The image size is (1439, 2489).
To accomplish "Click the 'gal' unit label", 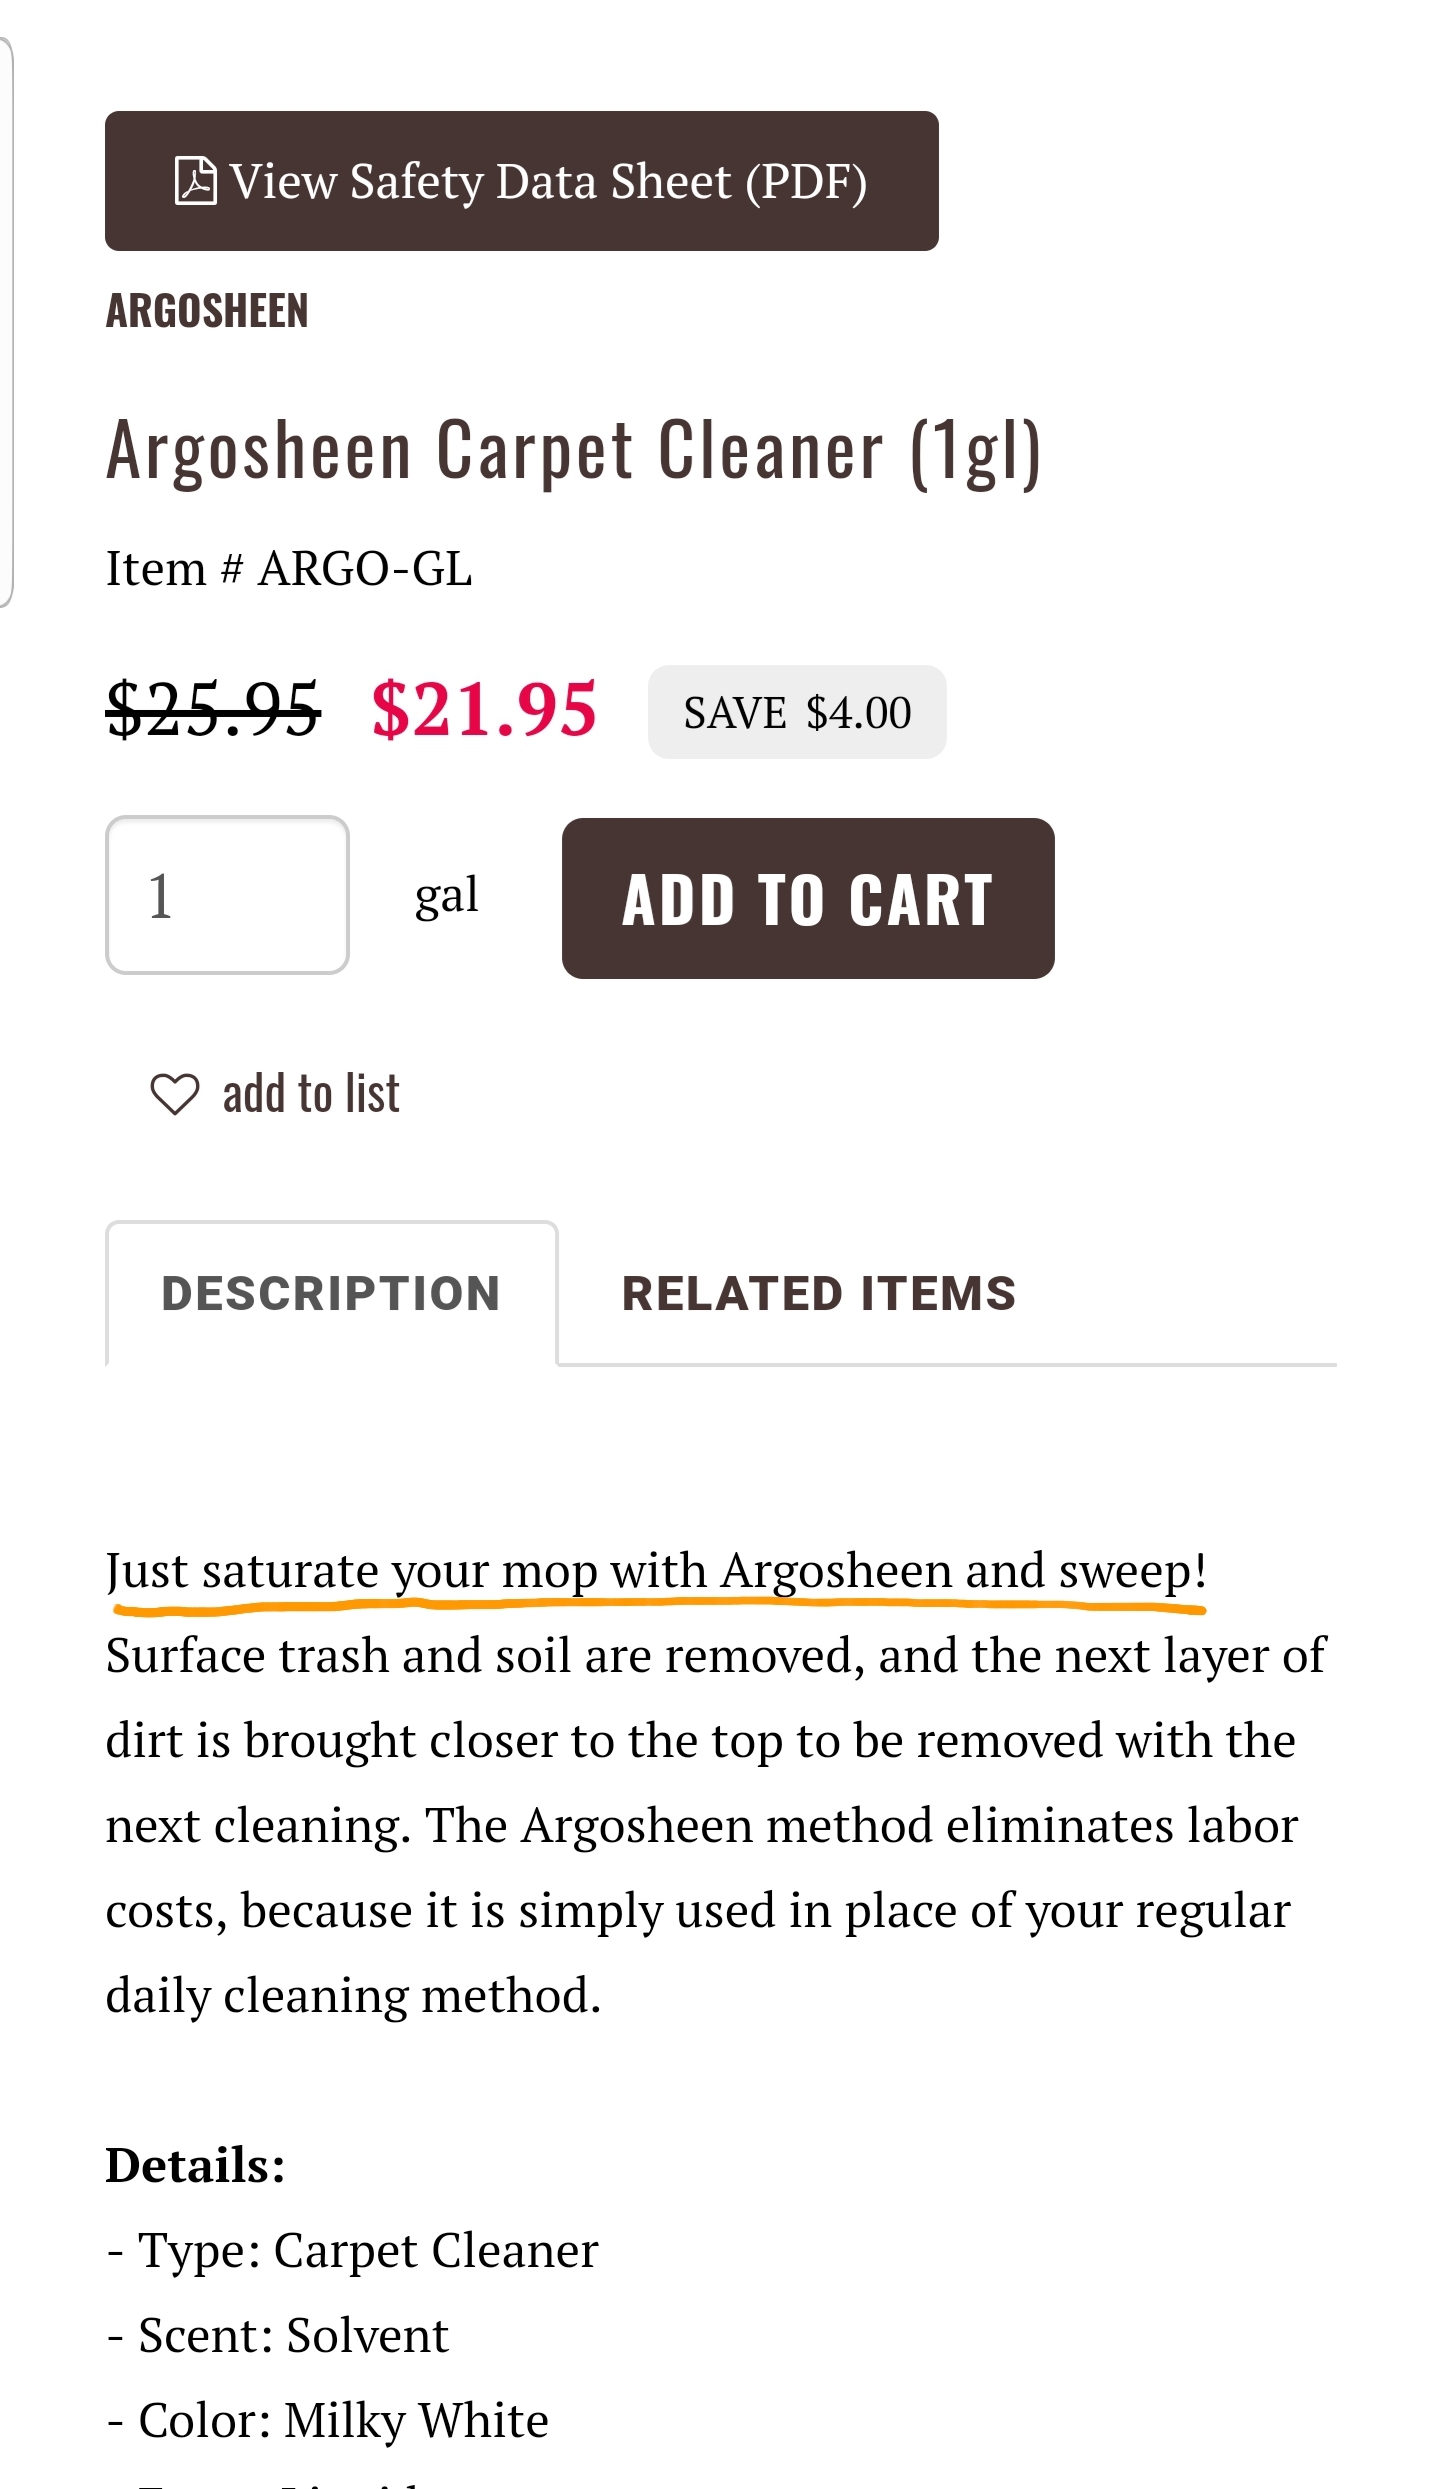I will 446,895.
